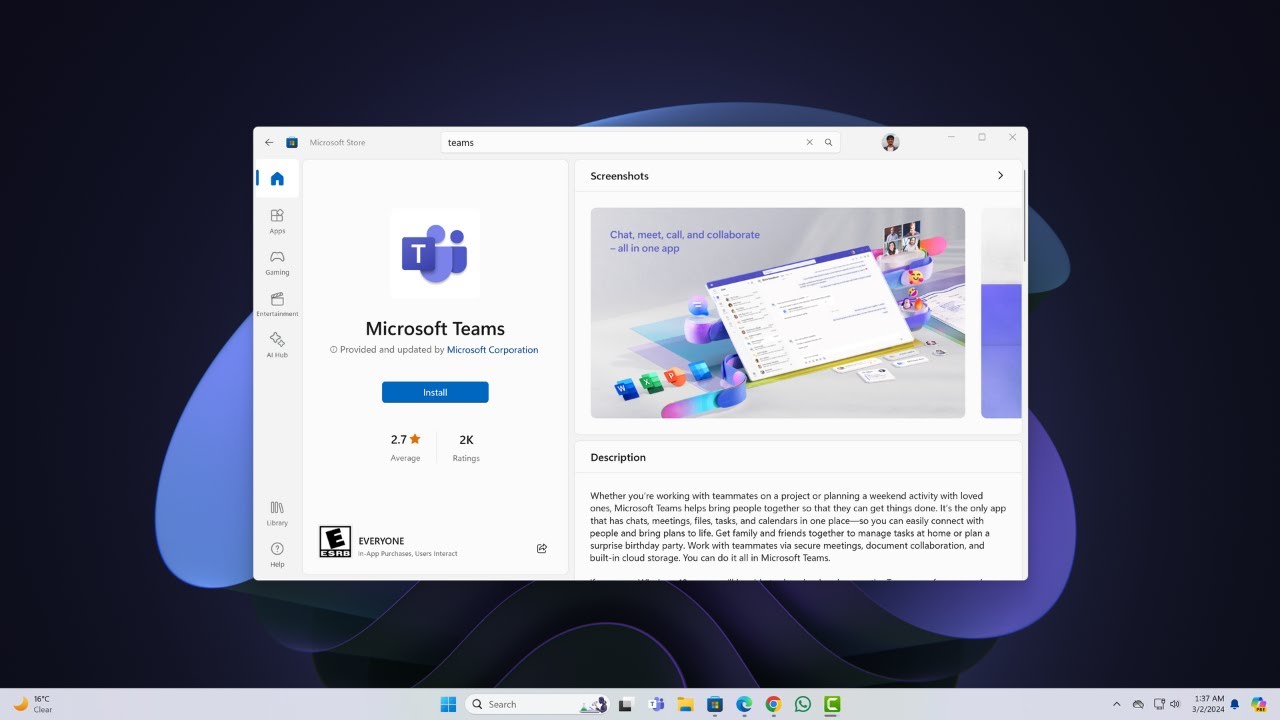Screen dimensions: 1280x720
Task: Show hidden system tray icons
Action: [1117, 704]
